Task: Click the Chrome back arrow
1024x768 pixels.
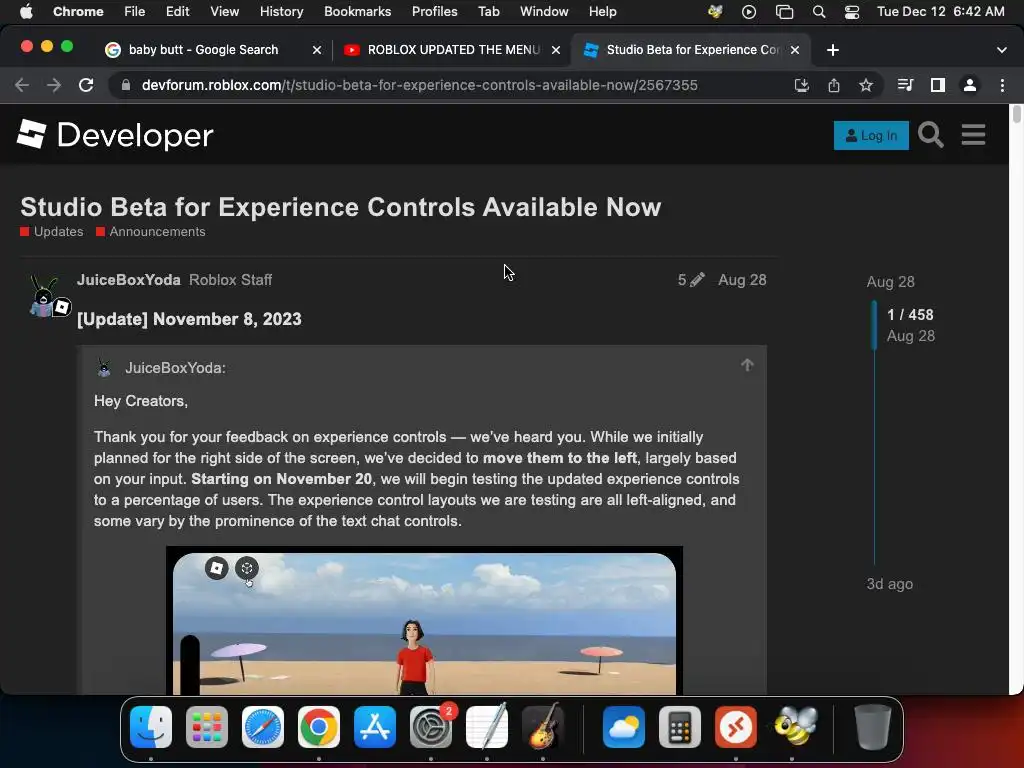Action: click(22, 85)
